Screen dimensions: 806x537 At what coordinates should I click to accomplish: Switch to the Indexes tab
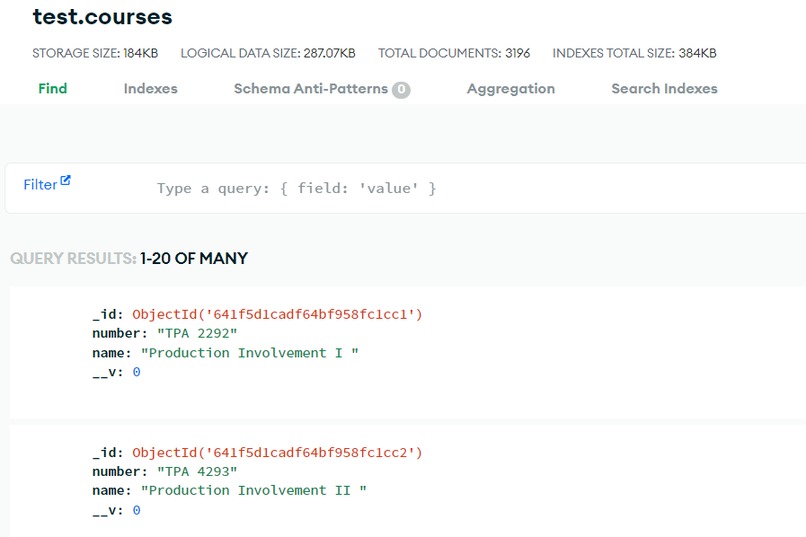pyautogui.click(x=151, y=88)
